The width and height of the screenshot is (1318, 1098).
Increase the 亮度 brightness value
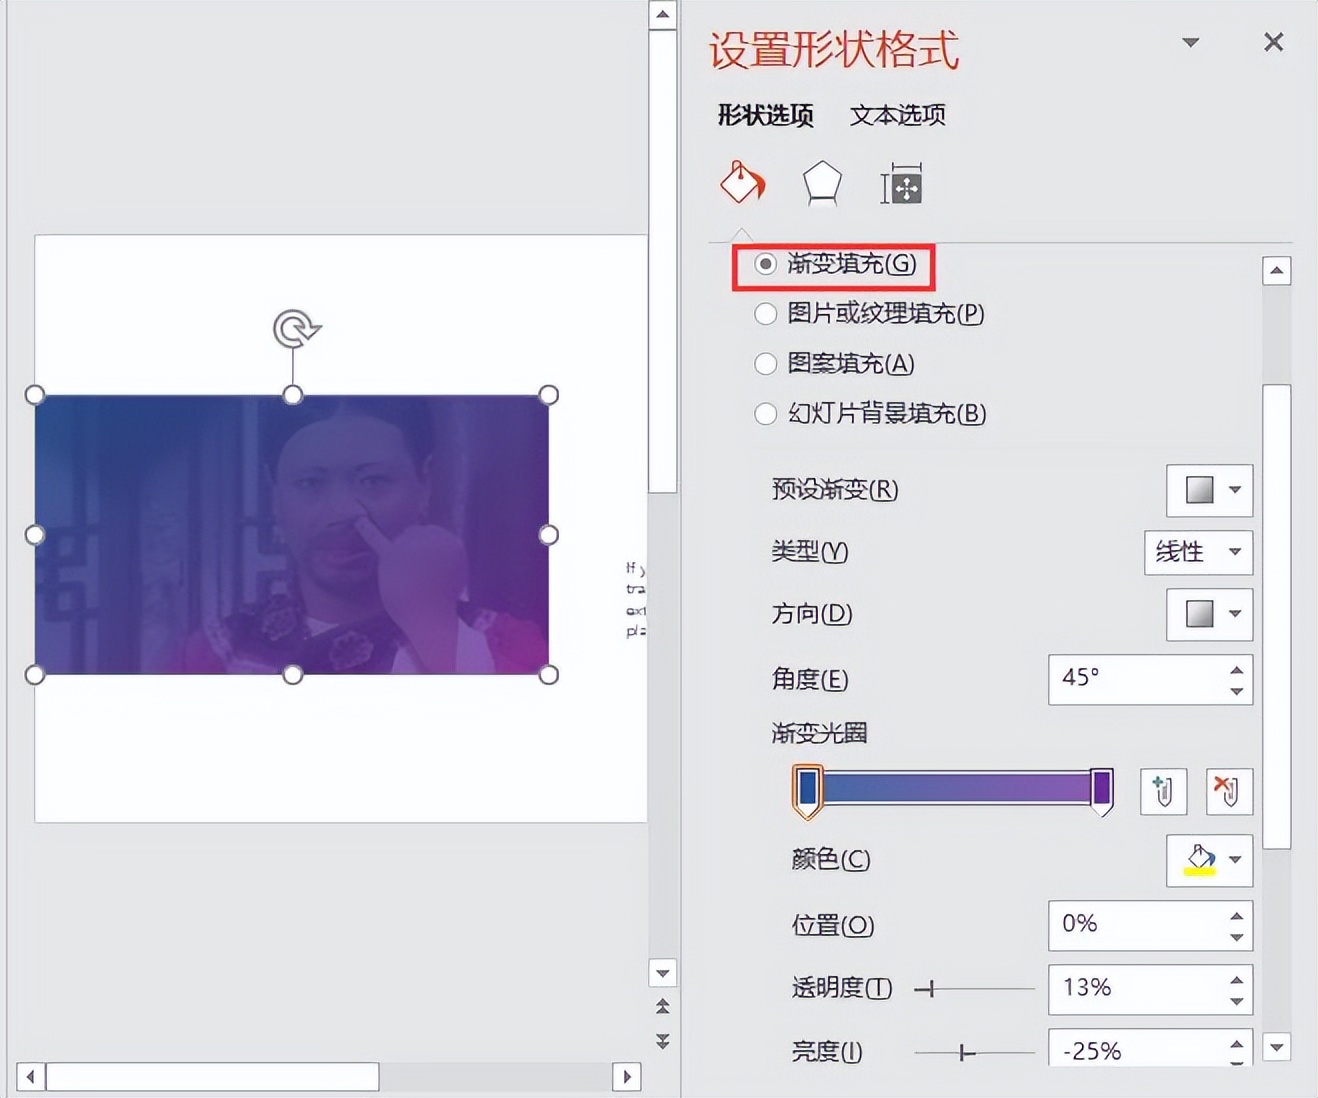pos(1237,1043)
